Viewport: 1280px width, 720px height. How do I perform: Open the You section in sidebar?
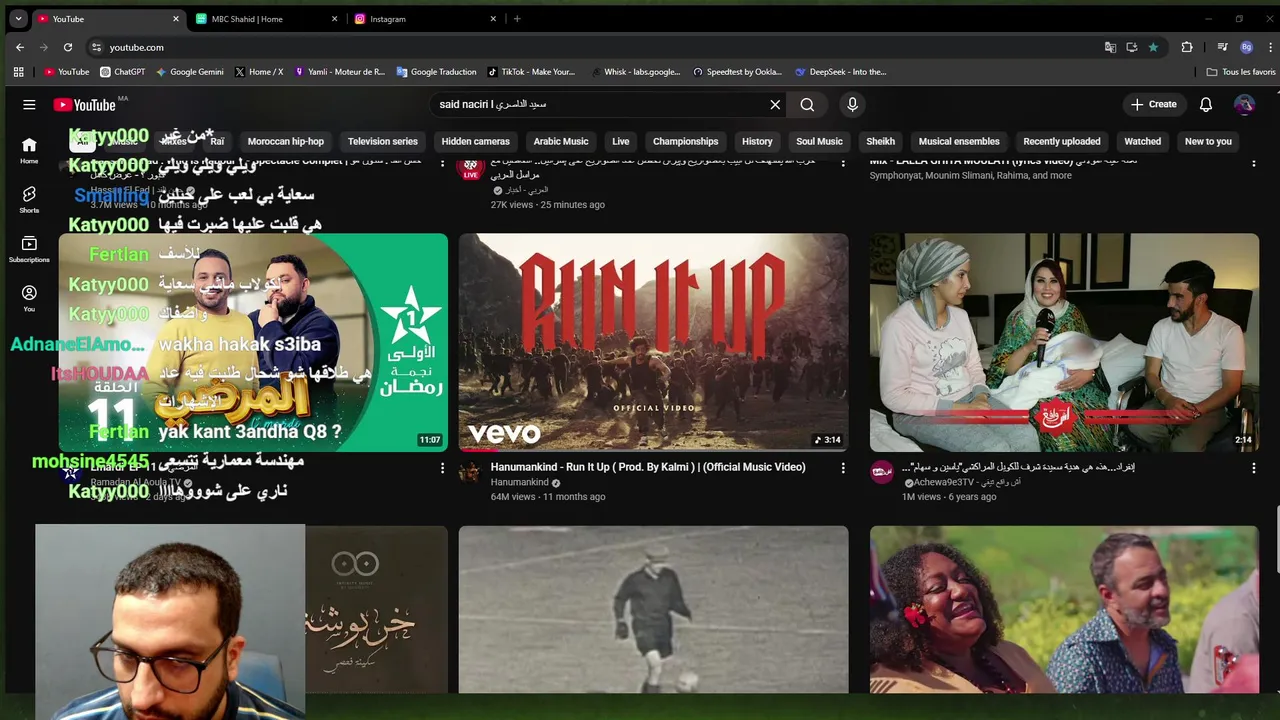coord(29,298)
